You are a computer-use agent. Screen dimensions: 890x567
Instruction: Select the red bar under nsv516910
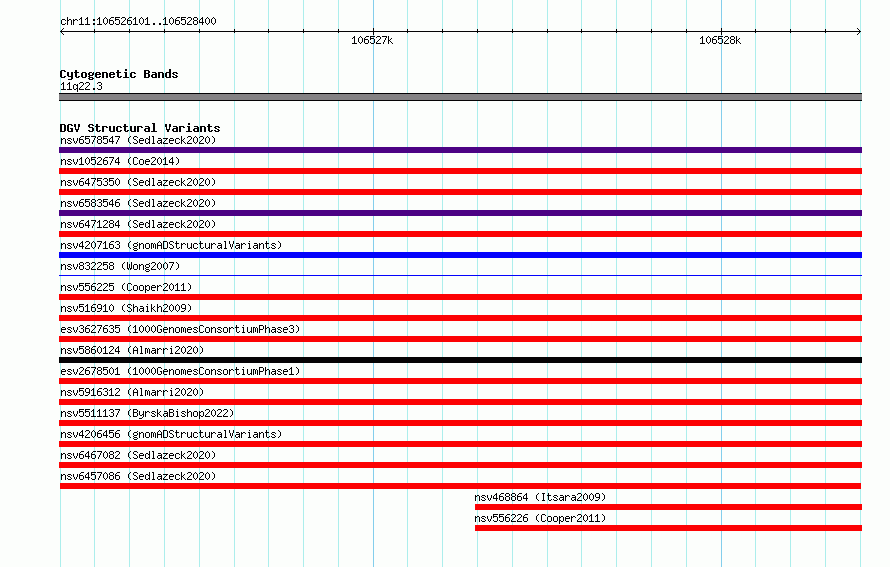click(460, 318)
